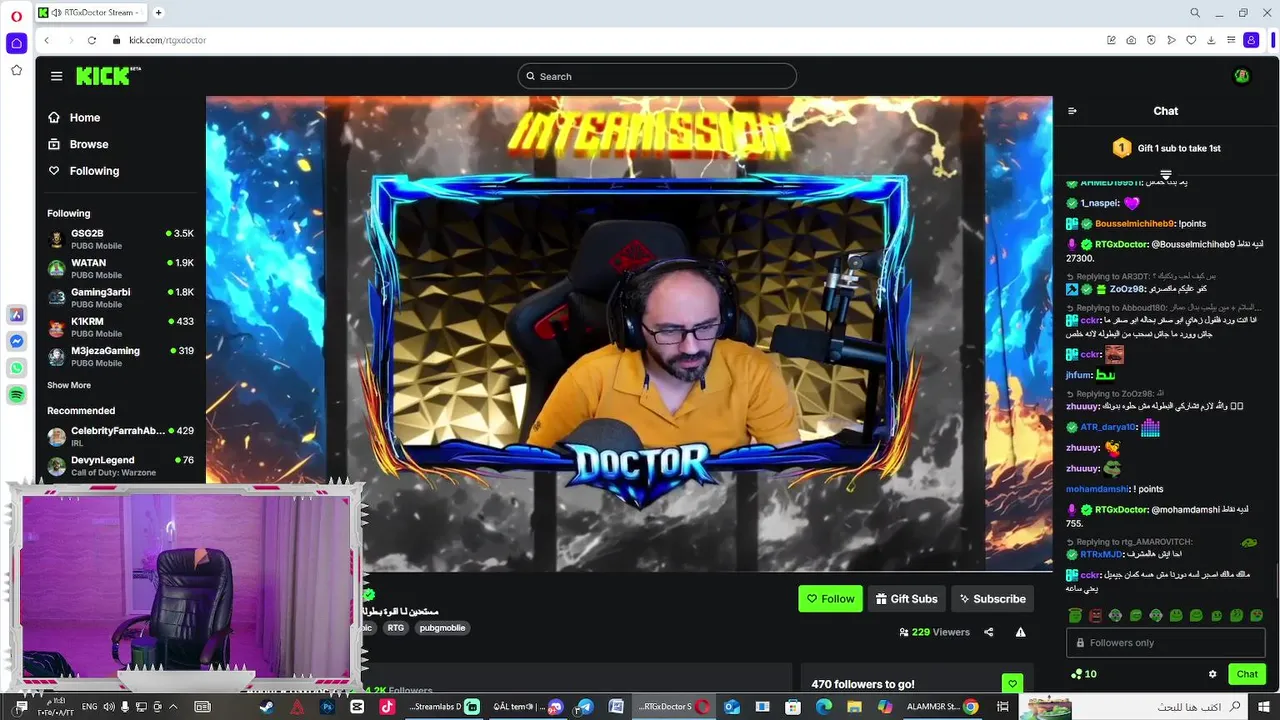
Task: Expand followed channels with Show More
Action: (x=69, y=385)
